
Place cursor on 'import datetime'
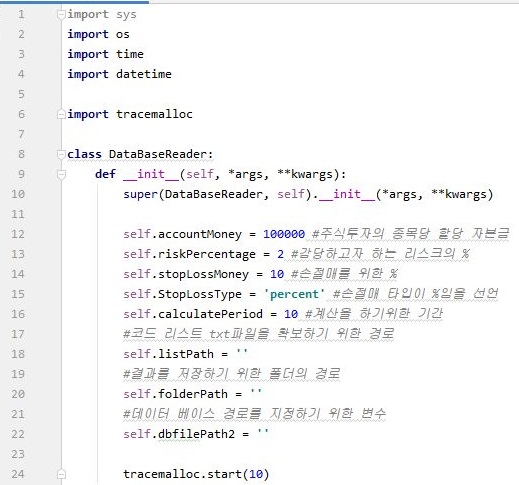click(119, 74)
